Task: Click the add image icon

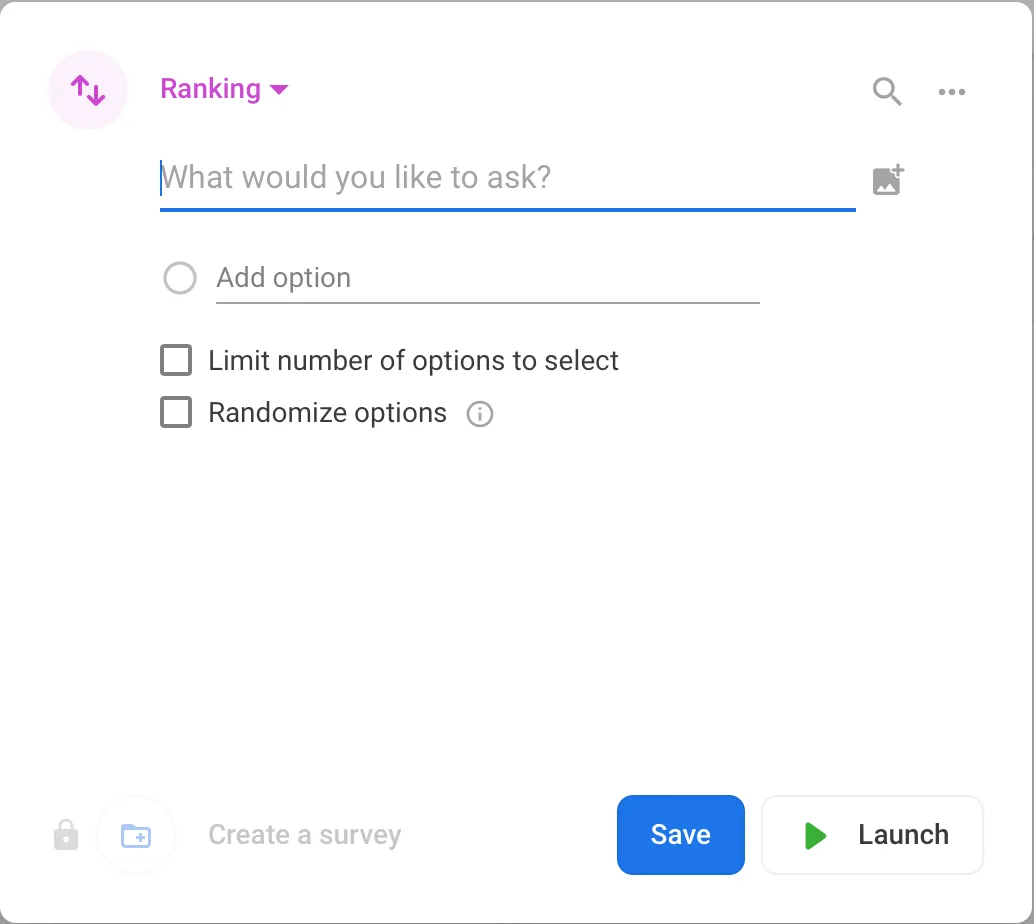Action: (x=888, y=180)
